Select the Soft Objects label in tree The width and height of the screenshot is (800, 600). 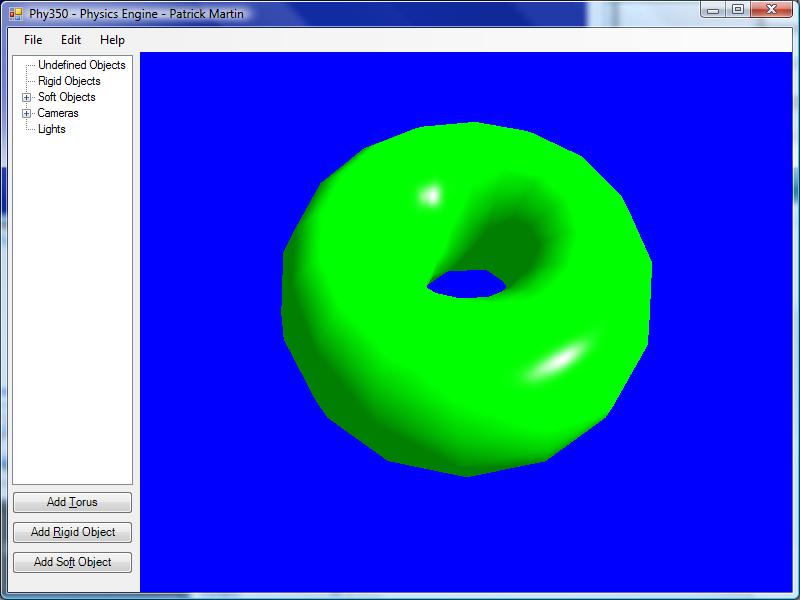coord(67,97)
